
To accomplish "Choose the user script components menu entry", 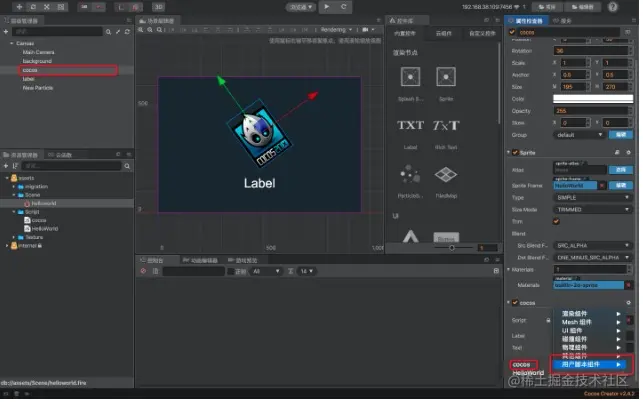I will 588,364.
